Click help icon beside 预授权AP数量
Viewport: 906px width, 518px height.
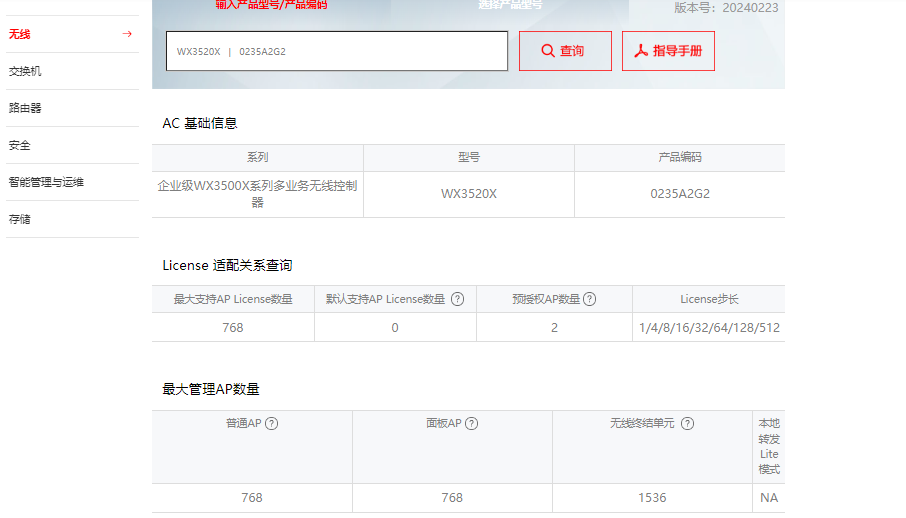pos(589,299)
